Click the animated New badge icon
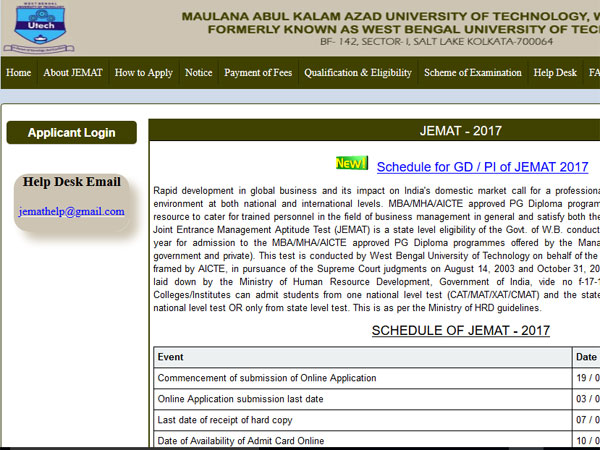600x450 pixels. coord(351,163)
